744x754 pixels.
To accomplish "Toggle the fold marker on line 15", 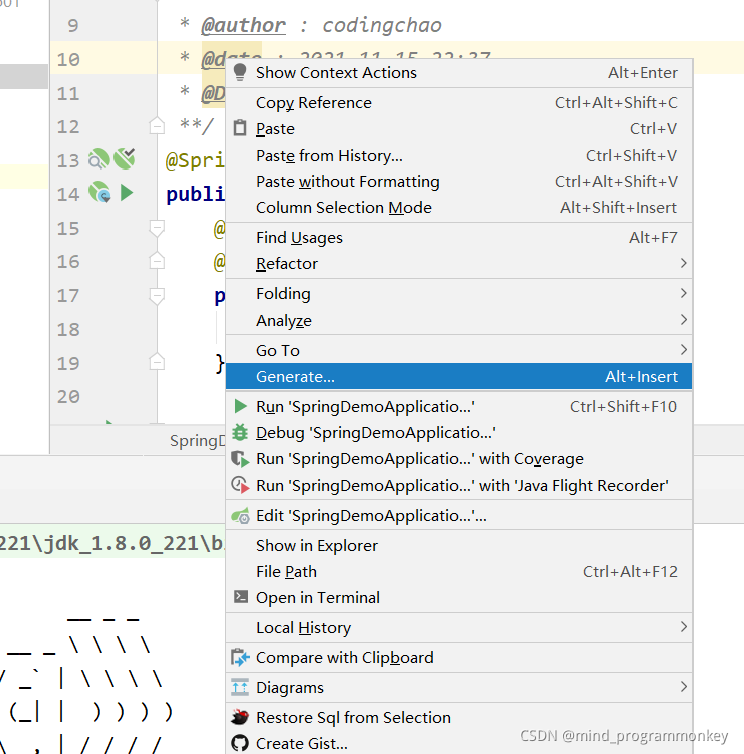I will pyautogui.click(x=157, y=228).
